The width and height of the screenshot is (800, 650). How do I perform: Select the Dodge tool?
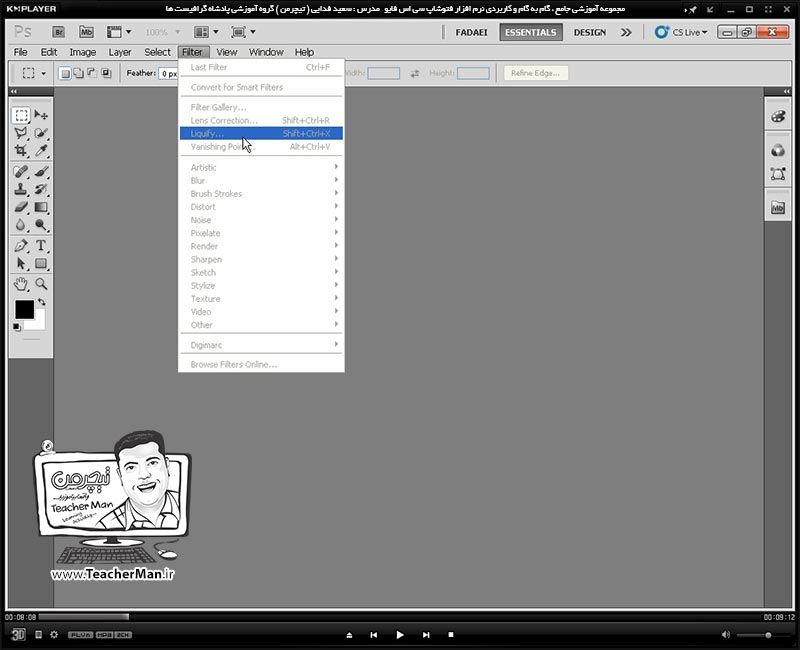pos(41,225)
